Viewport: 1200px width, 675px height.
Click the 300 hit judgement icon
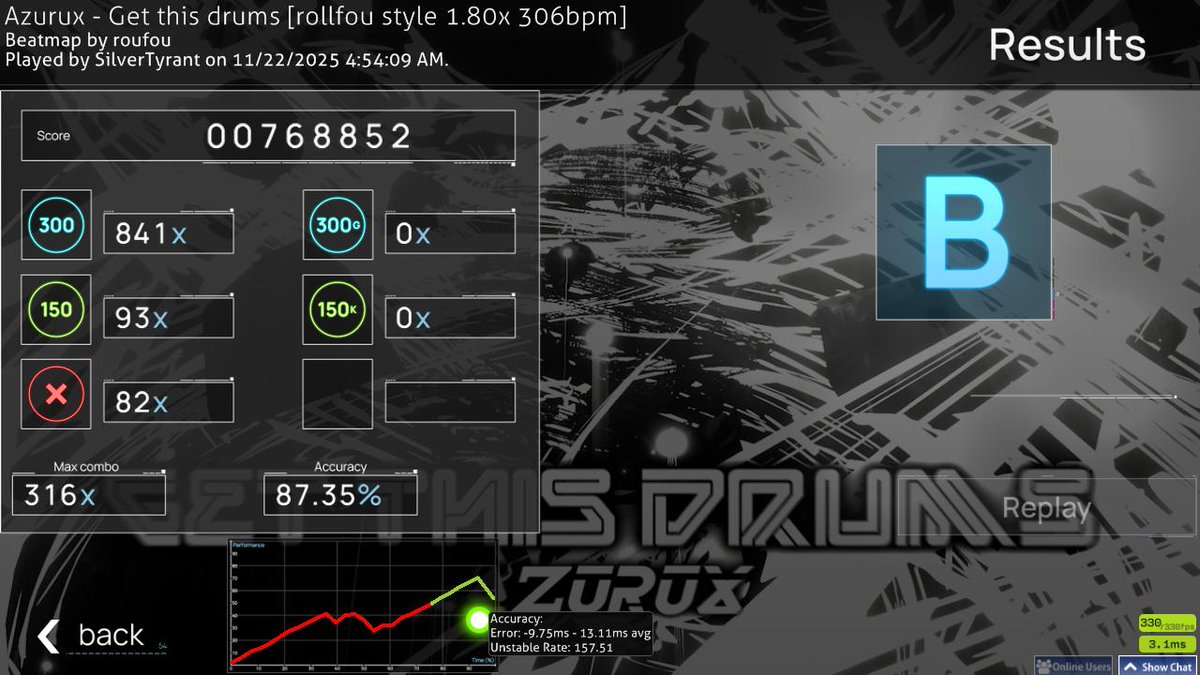[56, 225]
